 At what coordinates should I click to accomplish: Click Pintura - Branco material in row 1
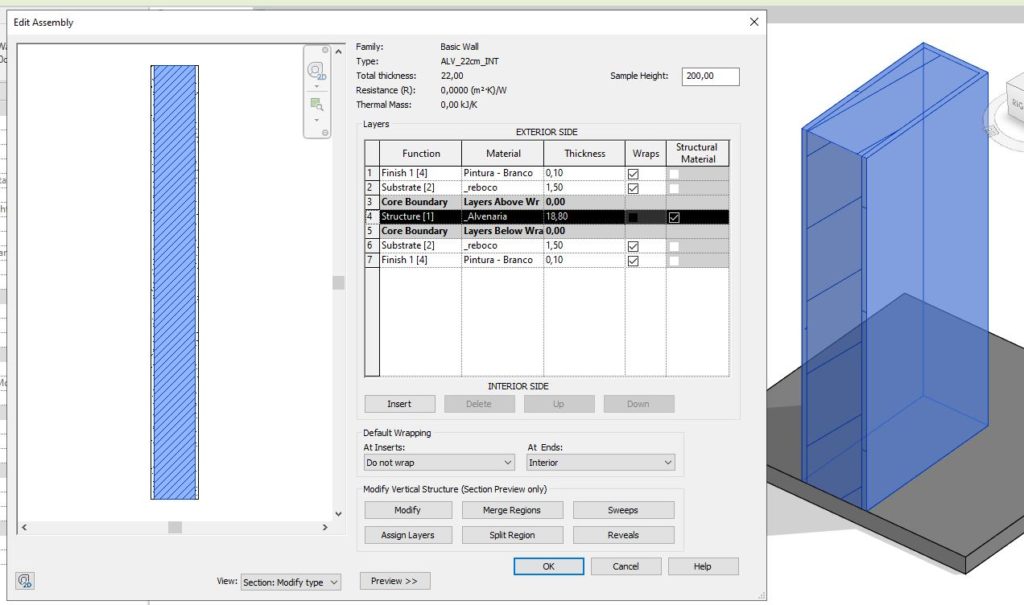(x=503, y=173)
